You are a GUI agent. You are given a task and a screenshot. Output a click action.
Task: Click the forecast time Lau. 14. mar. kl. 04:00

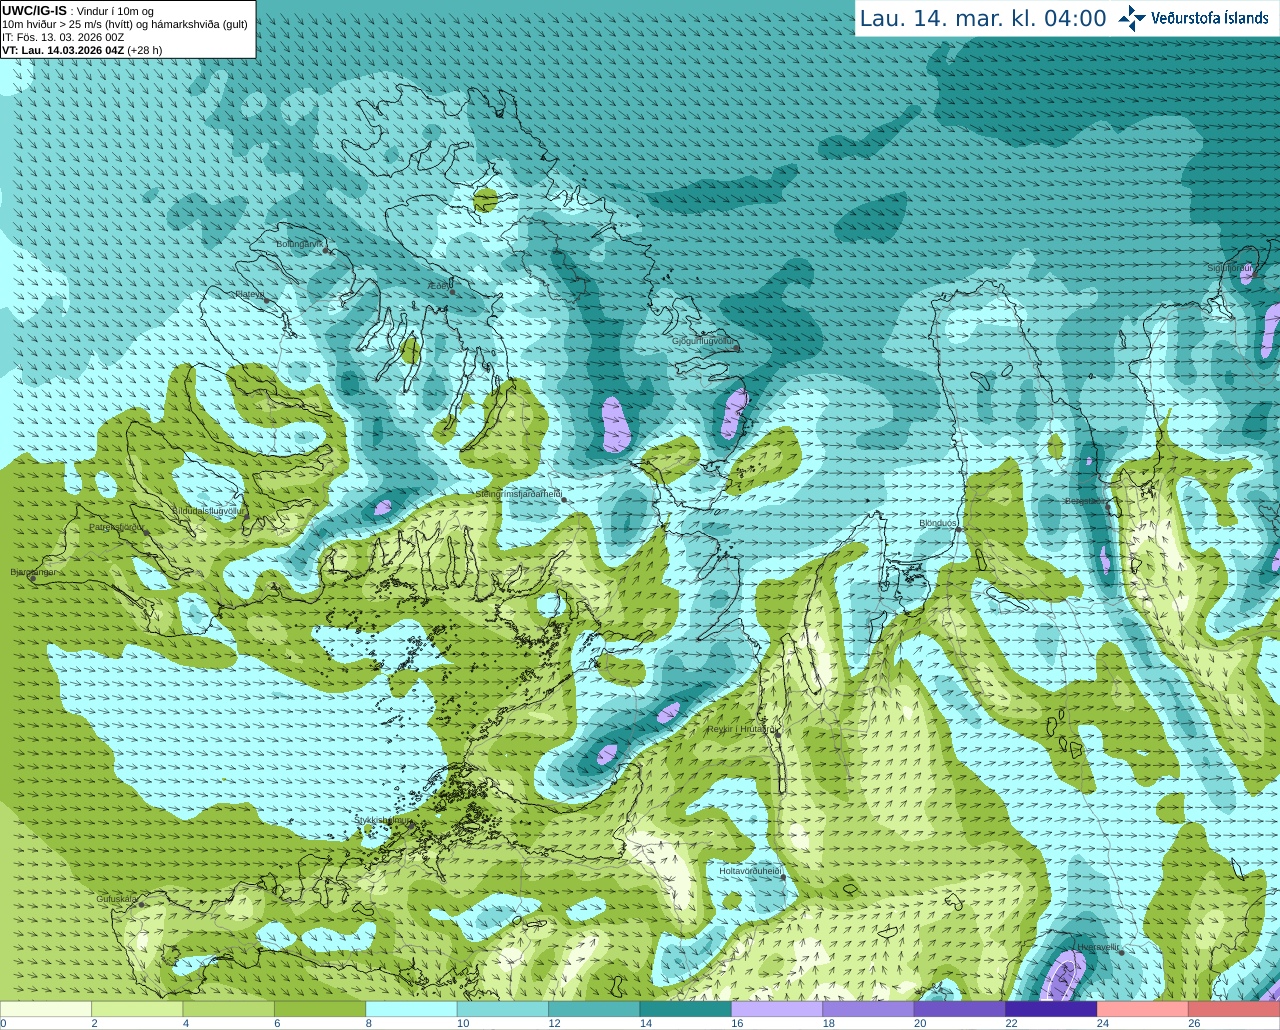click(x=983, y=19)
